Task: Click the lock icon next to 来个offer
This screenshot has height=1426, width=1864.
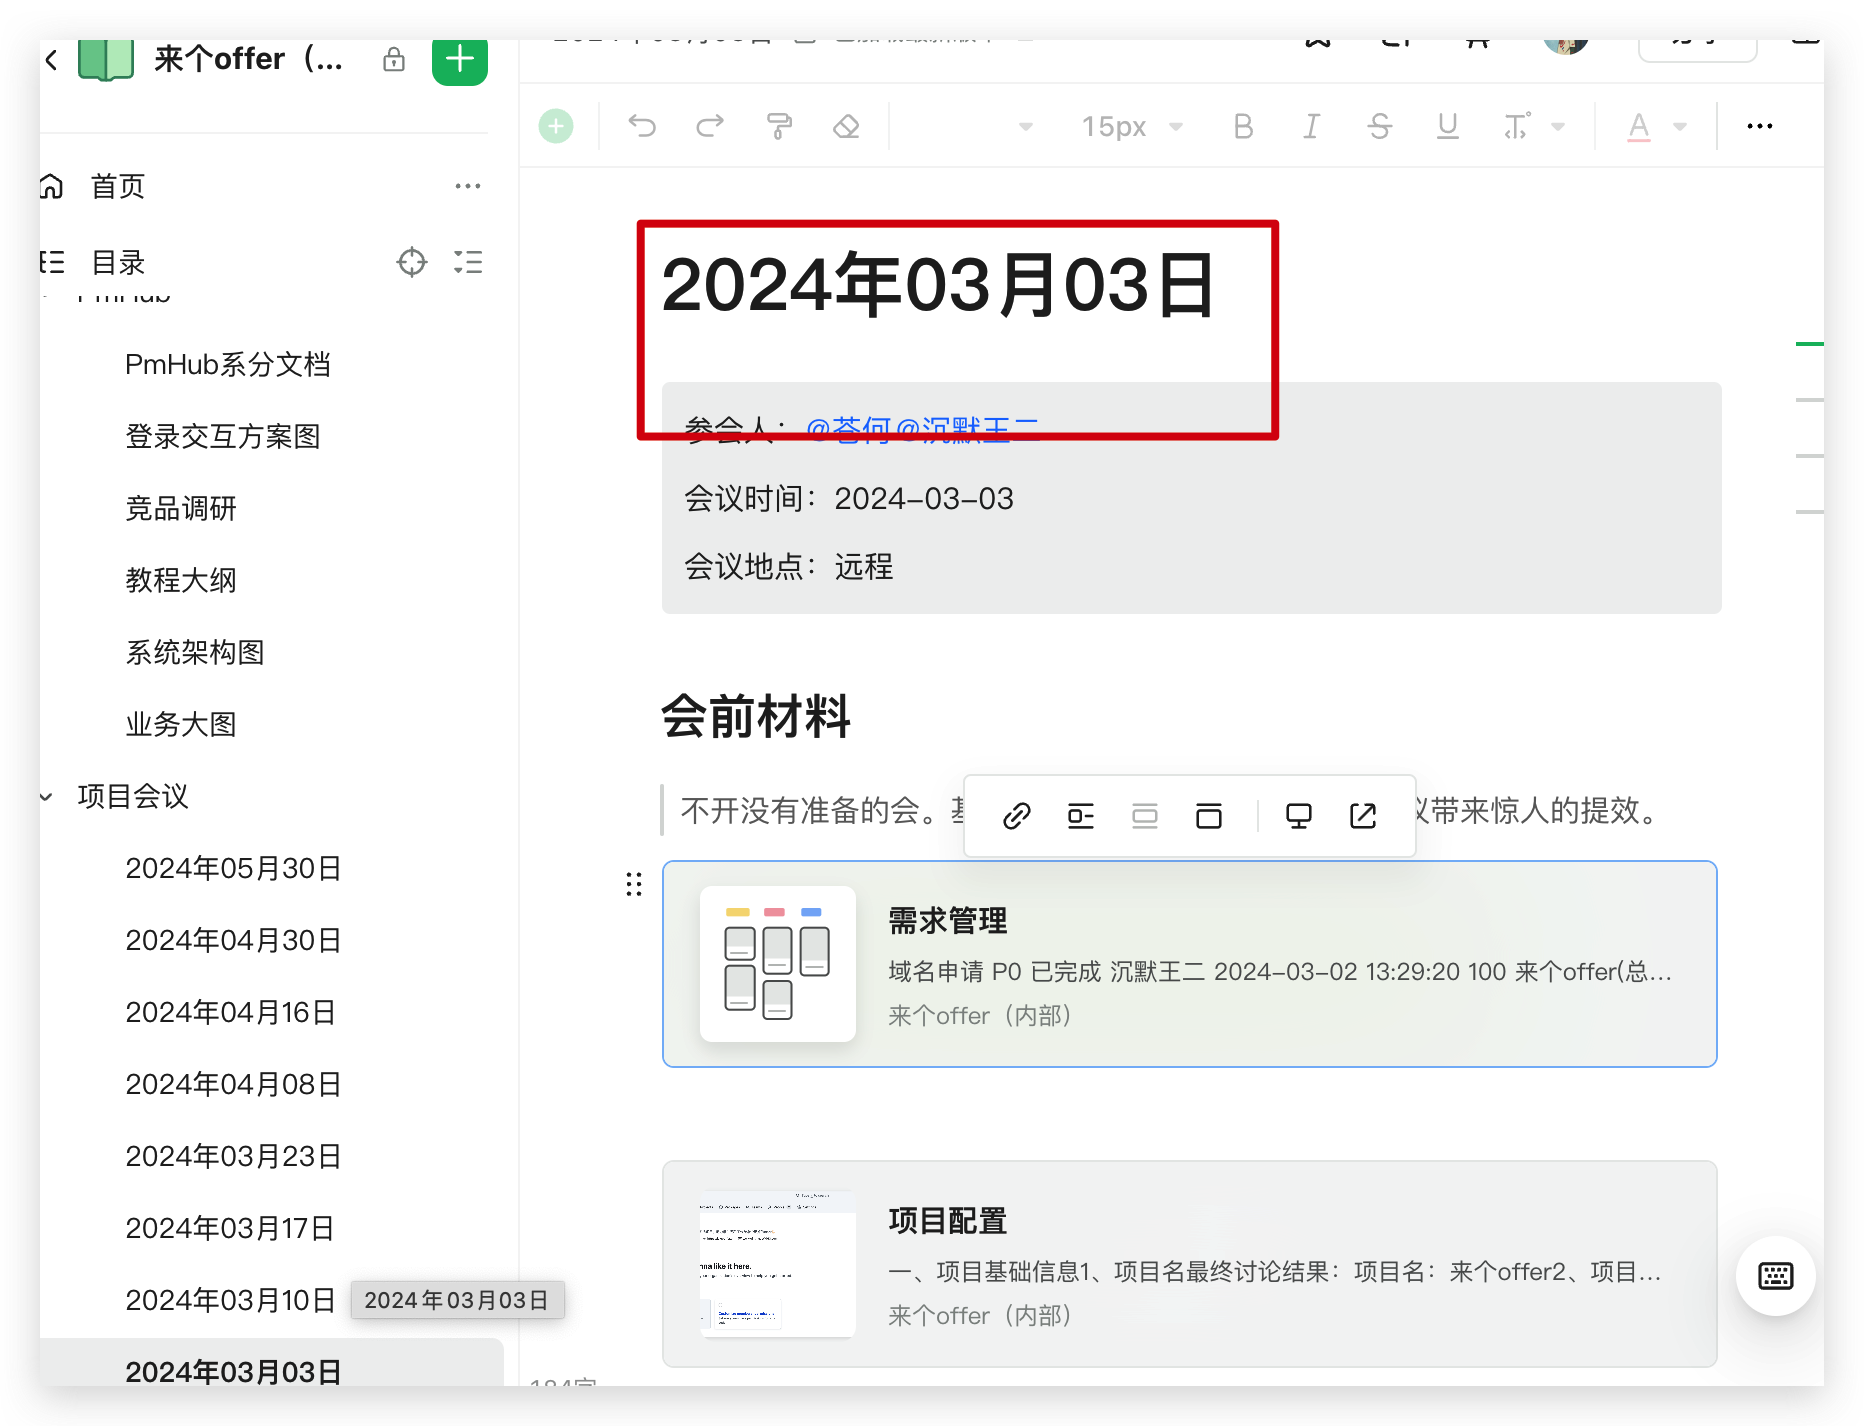Action: [394, 59]
